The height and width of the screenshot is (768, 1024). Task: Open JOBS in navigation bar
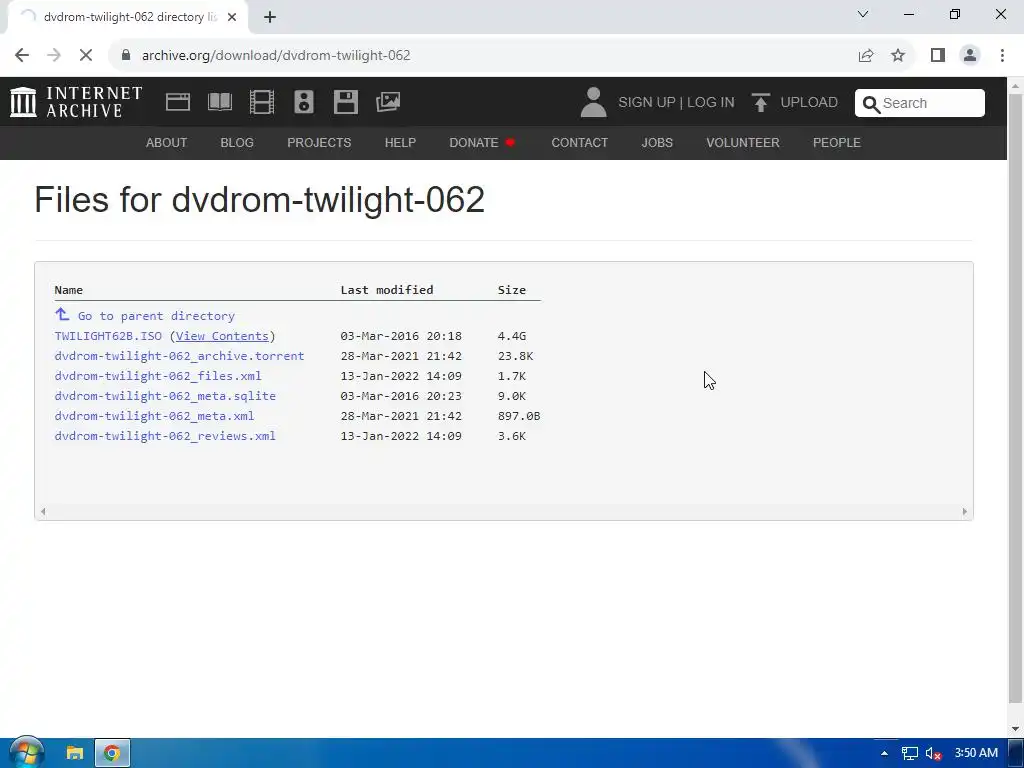[x=657, y=142]
